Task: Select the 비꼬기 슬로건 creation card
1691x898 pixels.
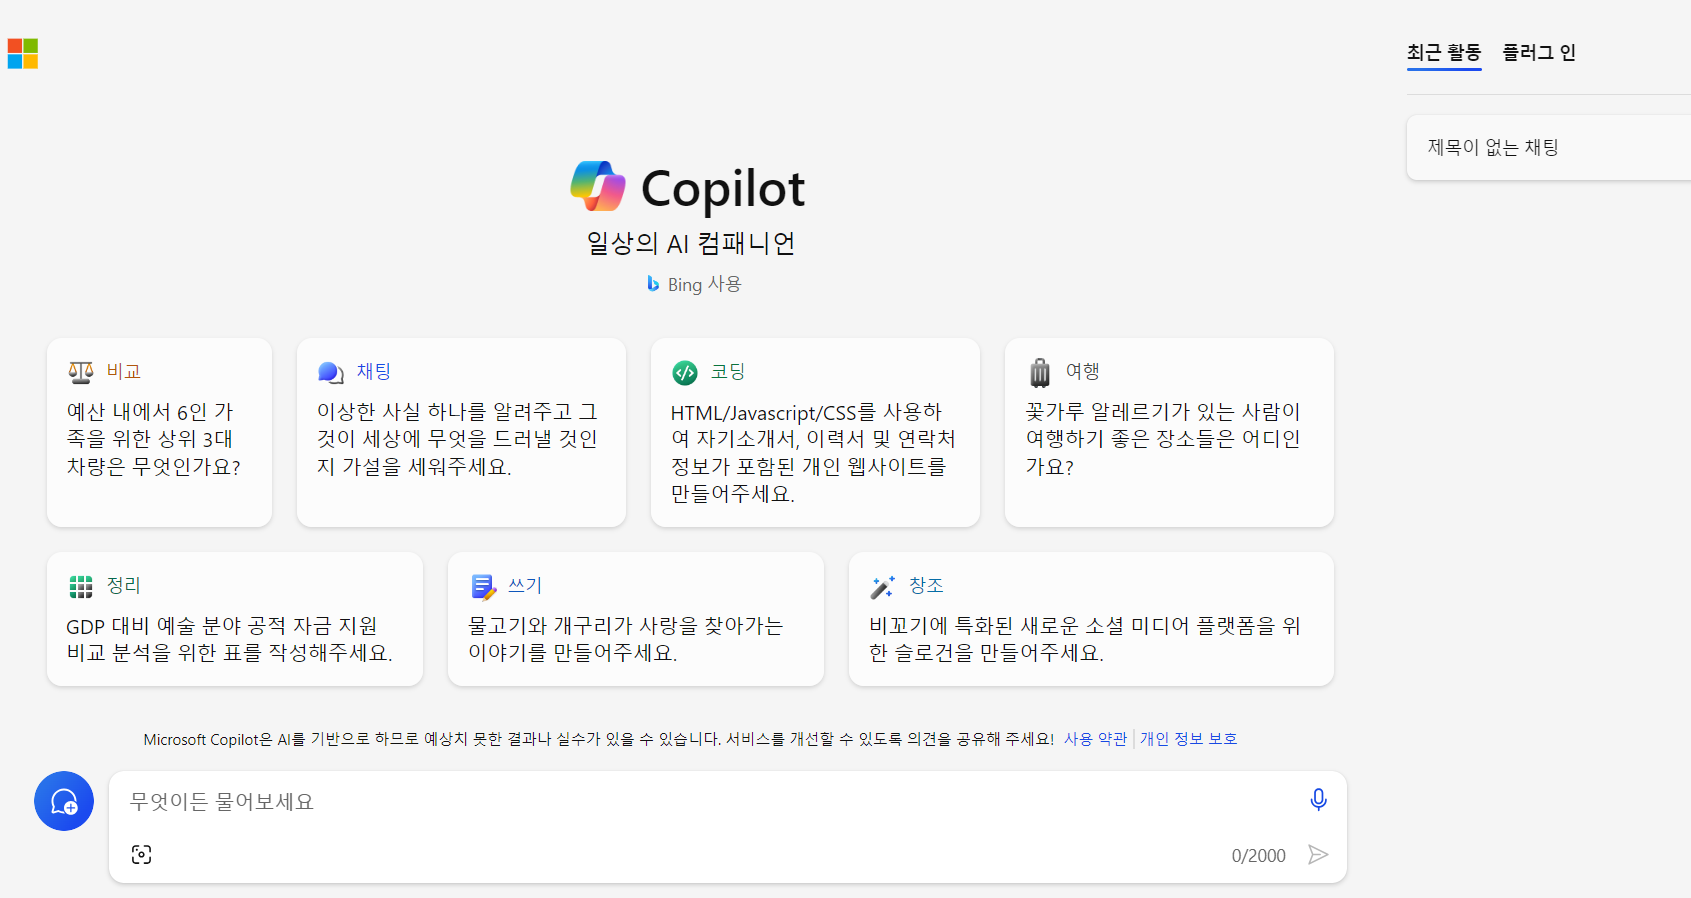Action: 1091,619
